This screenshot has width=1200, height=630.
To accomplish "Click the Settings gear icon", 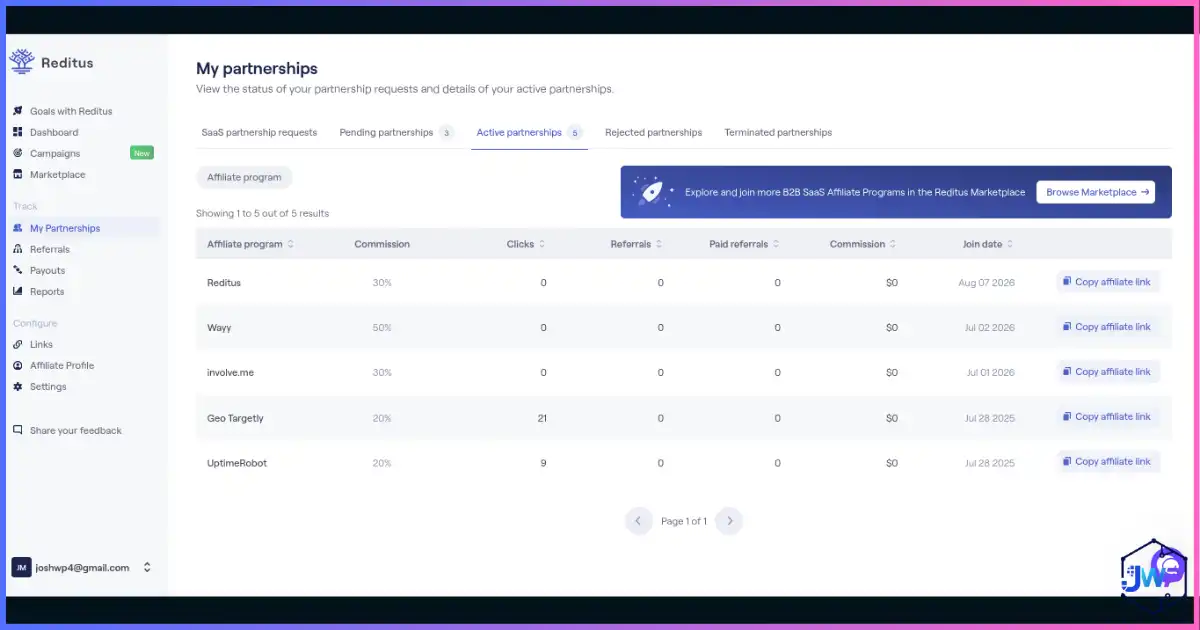I will coord(18,386).
